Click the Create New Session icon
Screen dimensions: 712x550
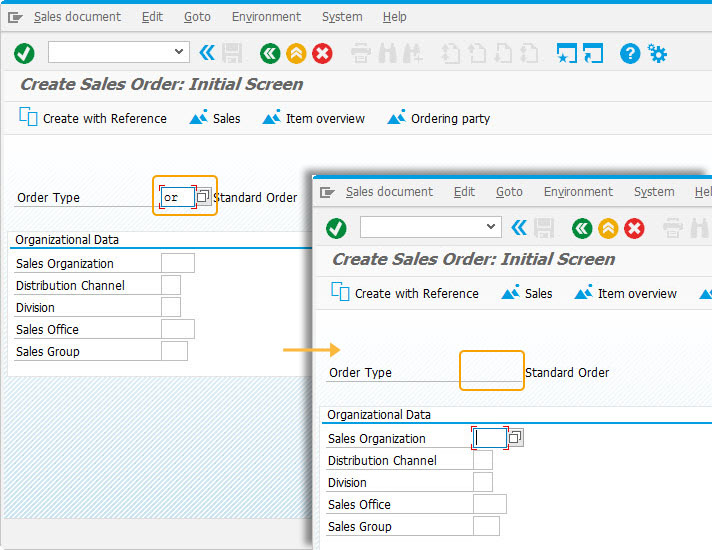pos(567,53)
